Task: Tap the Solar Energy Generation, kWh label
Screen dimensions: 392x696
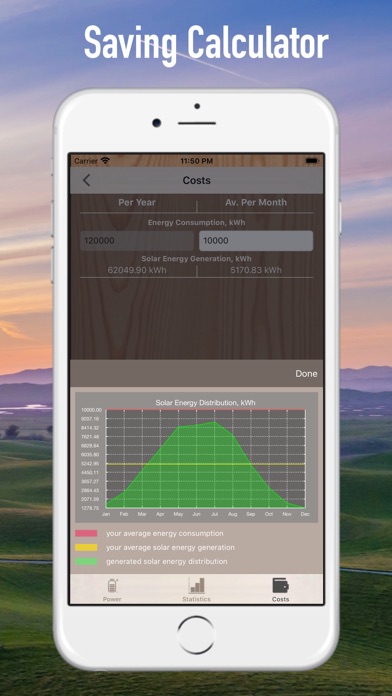Action: [x=196, y=258]
